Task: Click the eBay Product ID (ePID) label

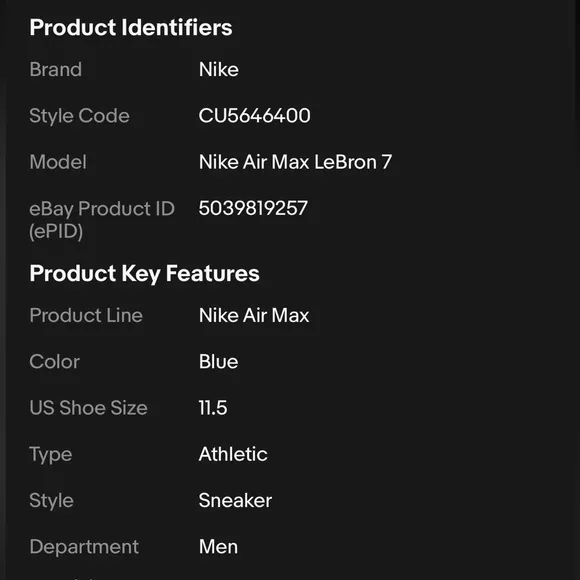Action: click(x=102, y=220)
